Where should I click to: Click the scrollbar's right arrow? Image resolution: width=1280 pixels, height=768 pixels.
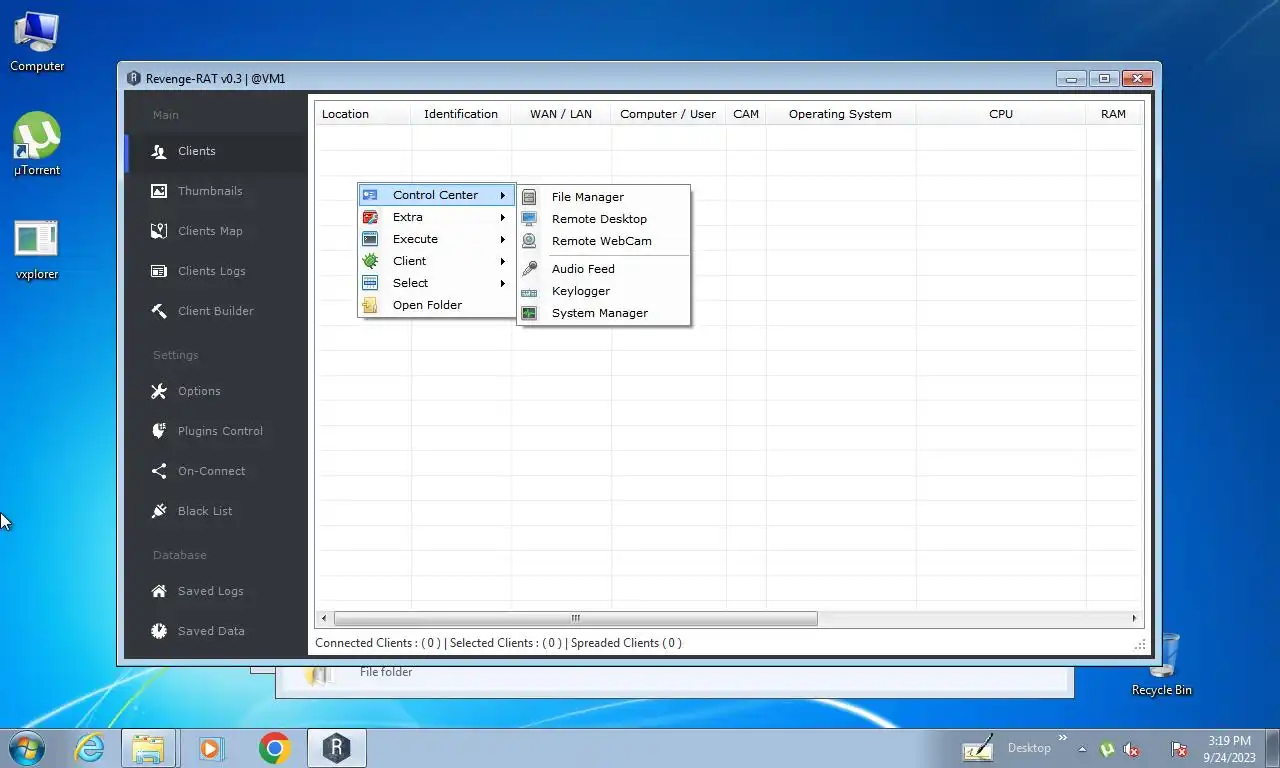point(1134,618)
